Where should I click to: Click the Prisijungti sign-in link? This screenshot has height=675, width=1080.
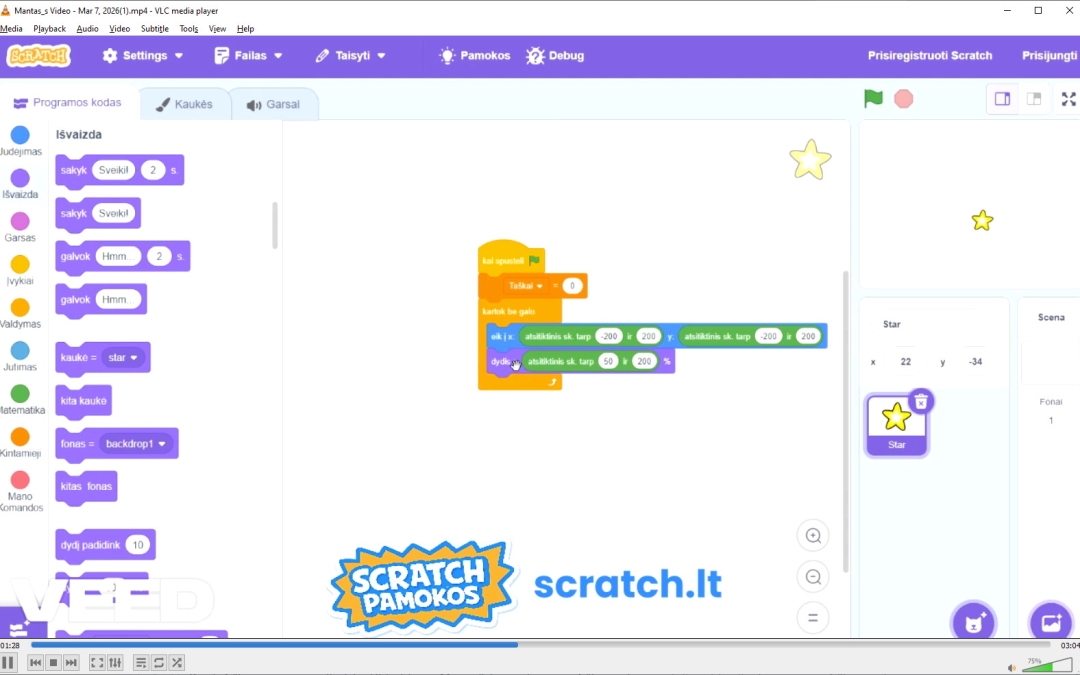pyautogui.click(x=1050, y=56)
